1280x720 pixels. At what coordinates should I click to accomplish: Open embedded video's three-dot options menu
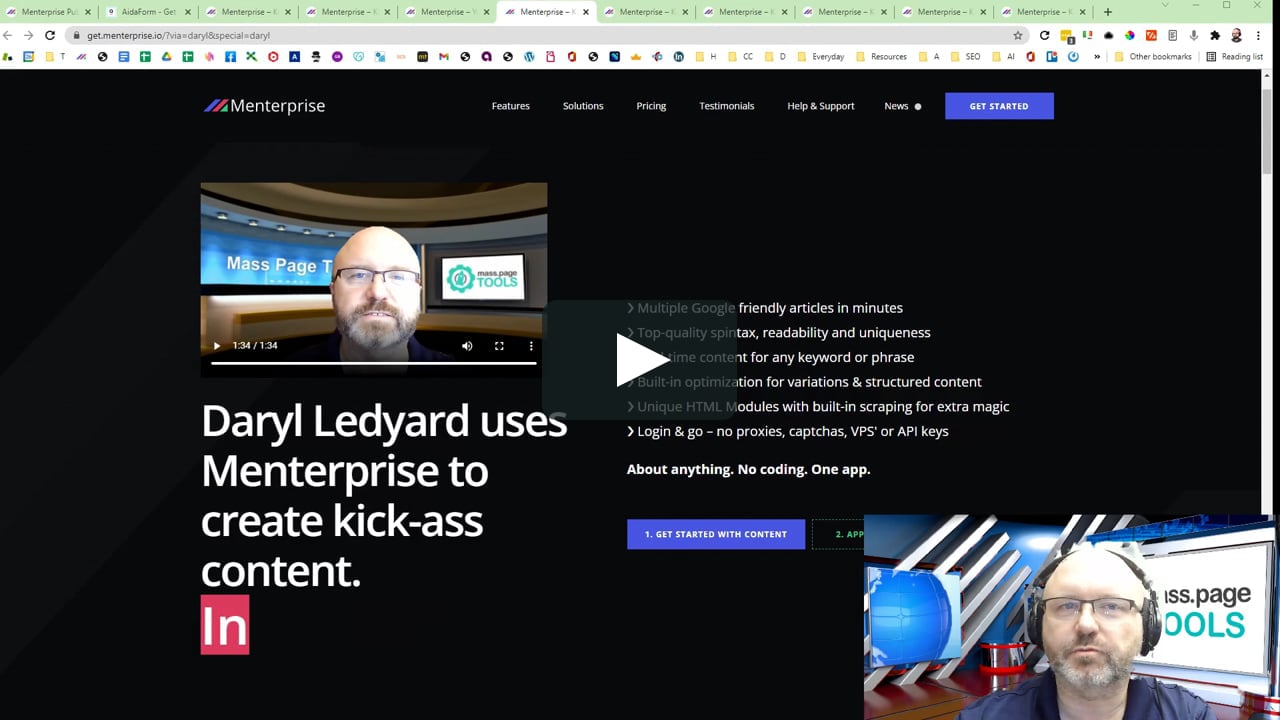click(531, 346)
